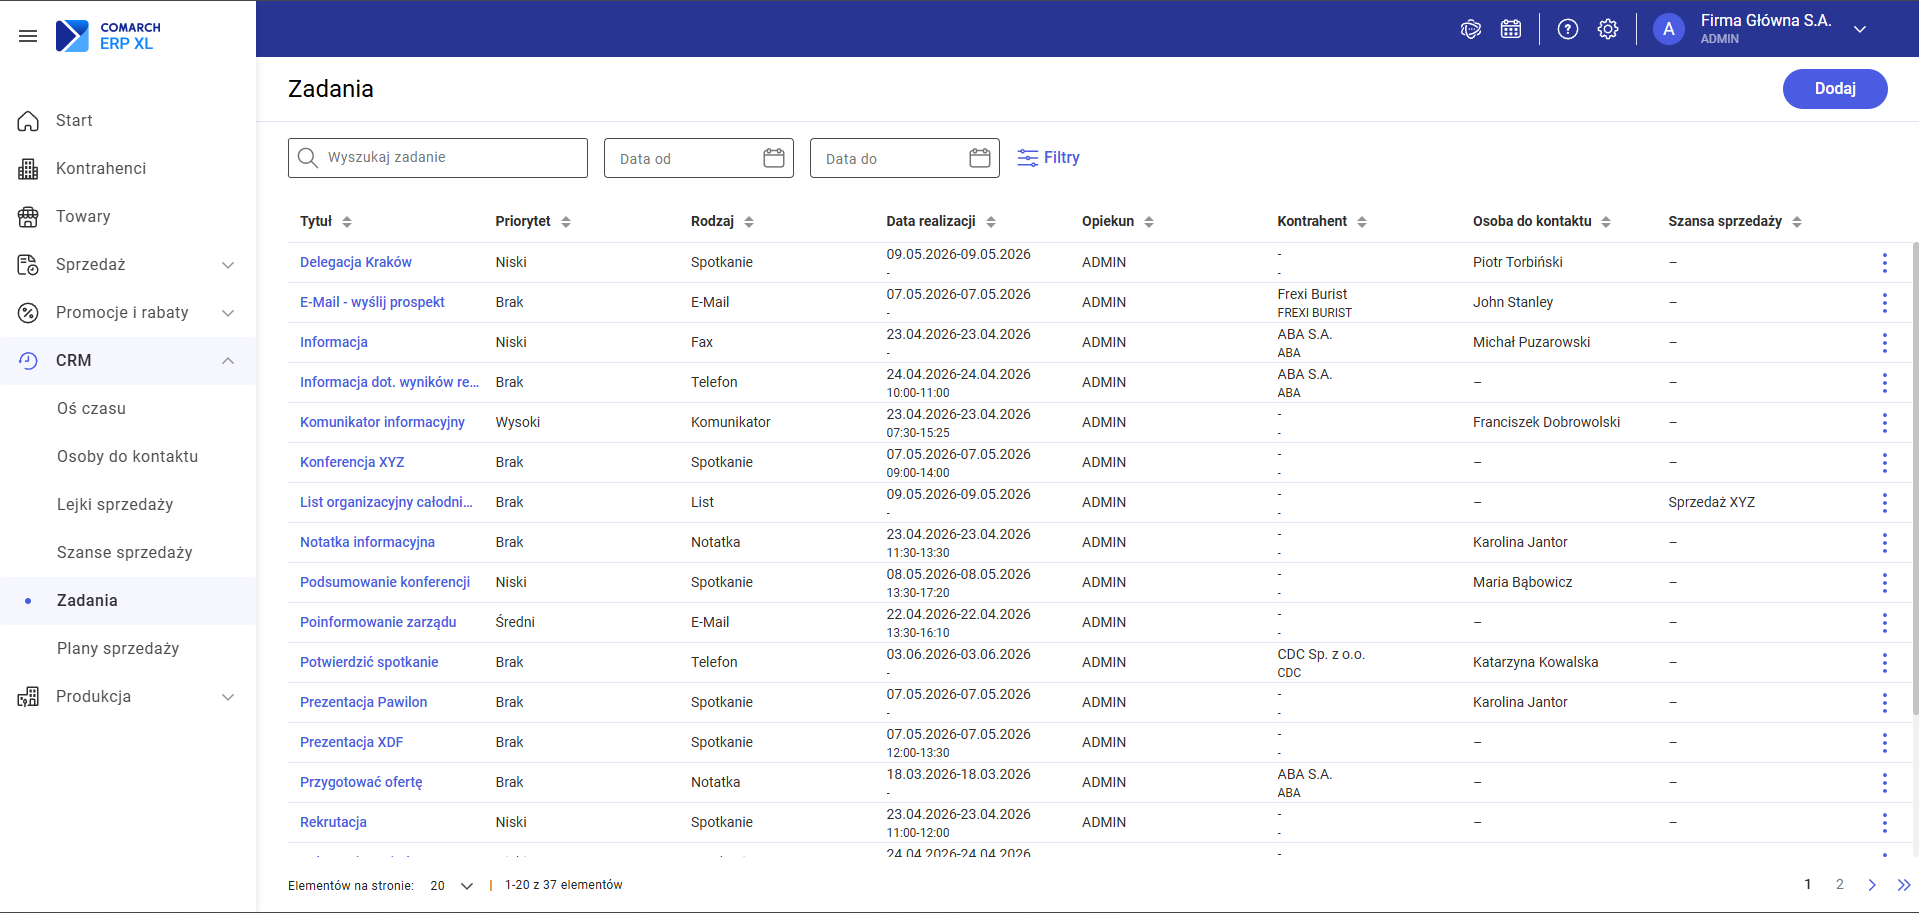
Task: Open calendar picker in Data od field
Action: pos(774,158)
